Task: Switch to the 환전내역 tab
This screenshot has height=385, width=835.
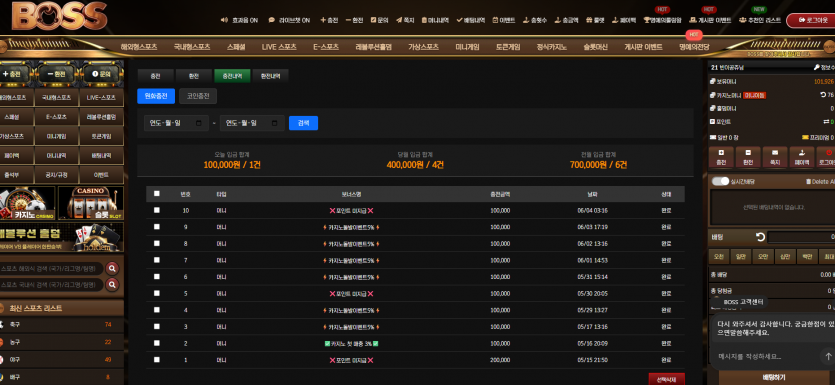Action: click(271, 76)
